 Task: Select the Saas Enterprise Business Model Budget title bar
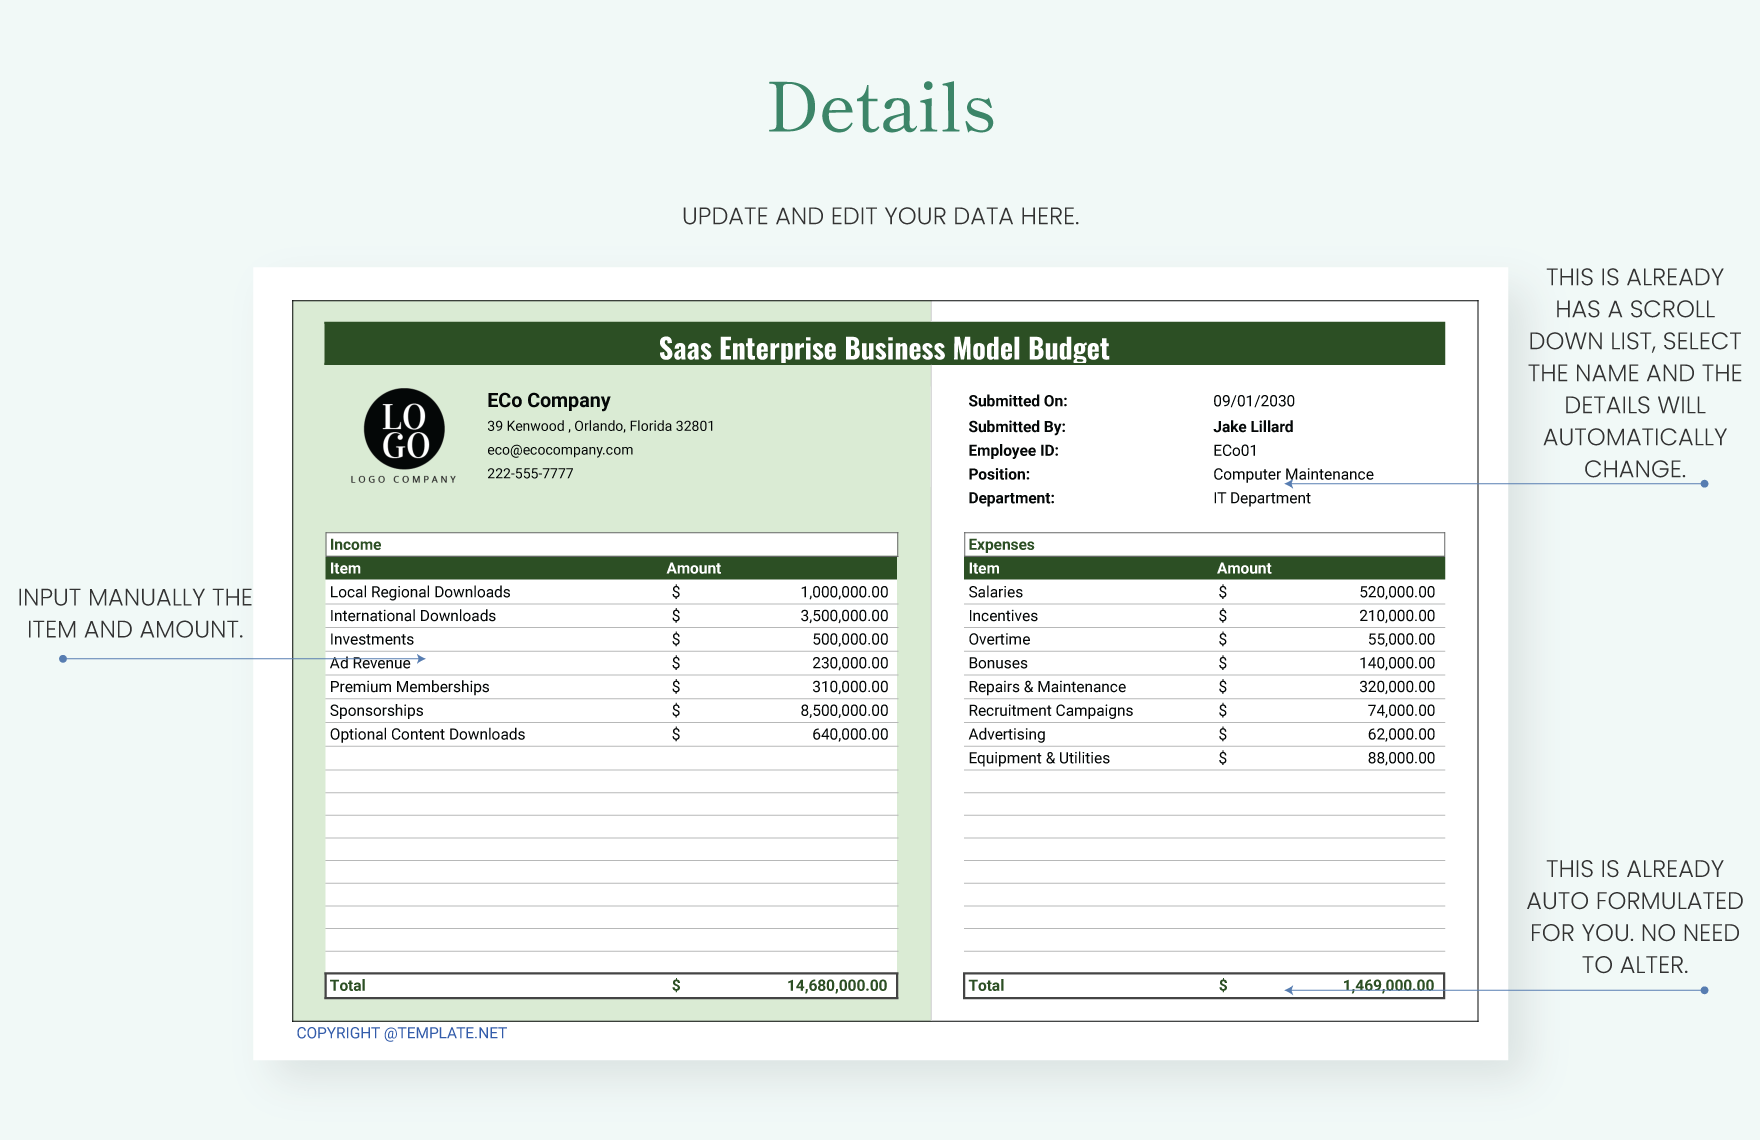point(884,348)
